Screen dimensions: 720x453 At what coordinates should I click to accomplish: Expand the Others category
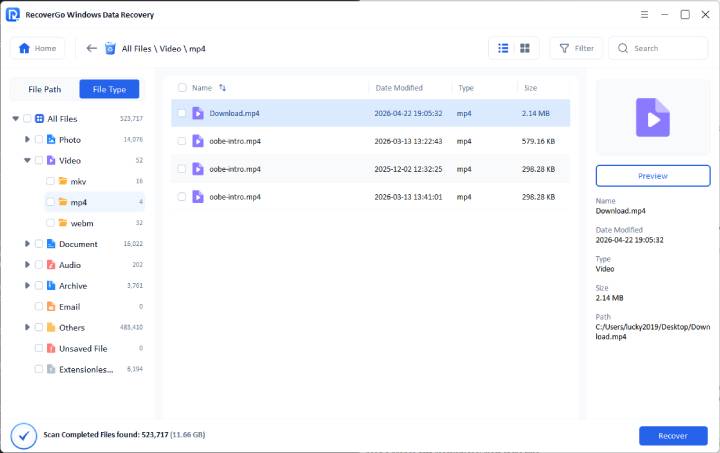tap(27, 327)
